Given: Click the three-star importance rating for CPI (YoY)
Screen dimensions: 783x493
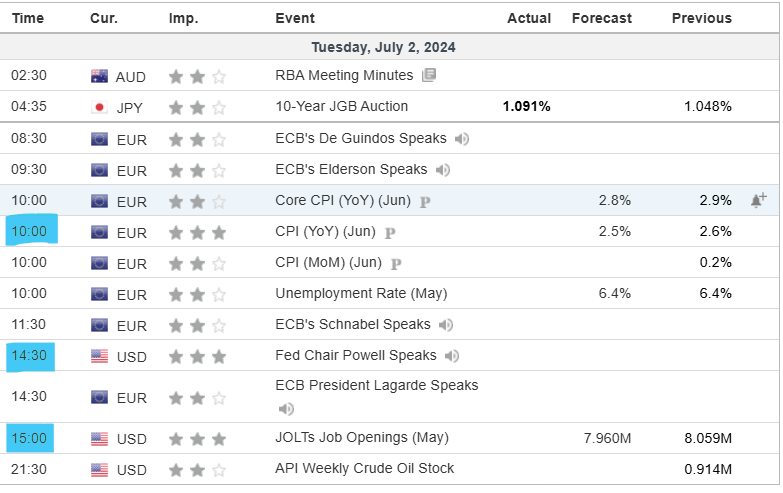Looking at the screenshot, I should tap(197, 232).
